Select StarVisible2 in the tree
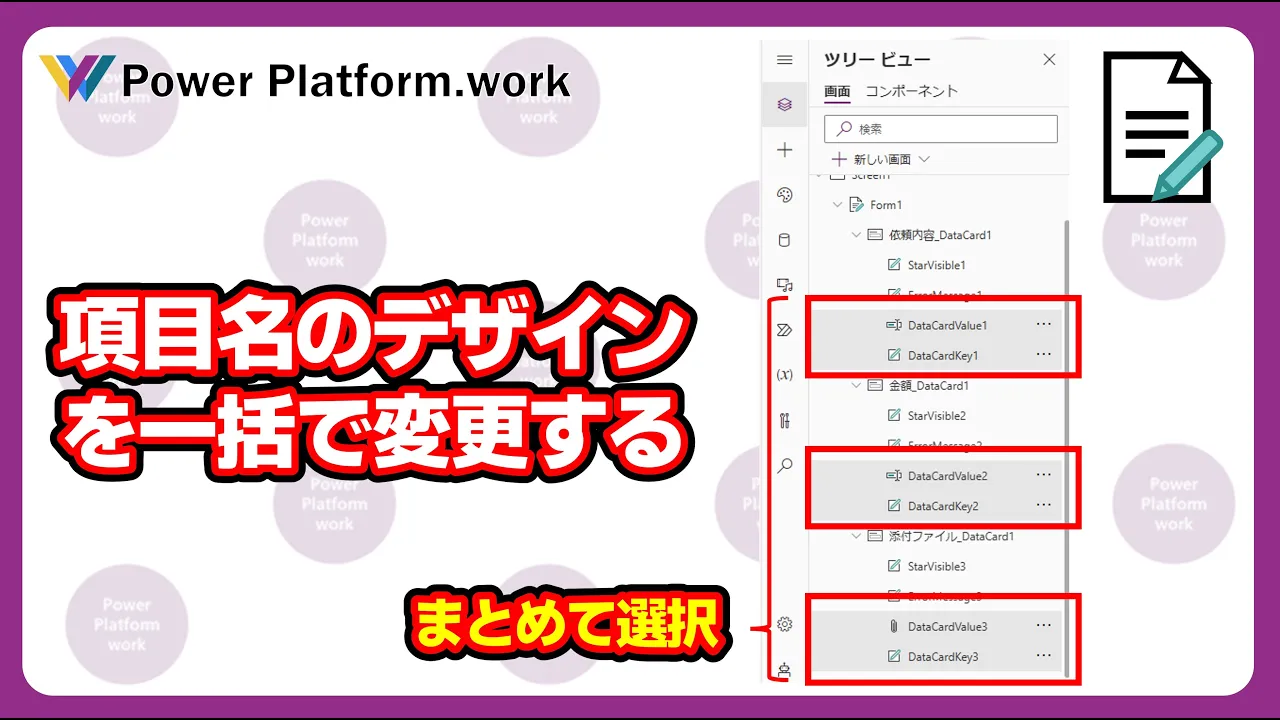Screen dimensions: 1280x720 click(x=937, y=415)
